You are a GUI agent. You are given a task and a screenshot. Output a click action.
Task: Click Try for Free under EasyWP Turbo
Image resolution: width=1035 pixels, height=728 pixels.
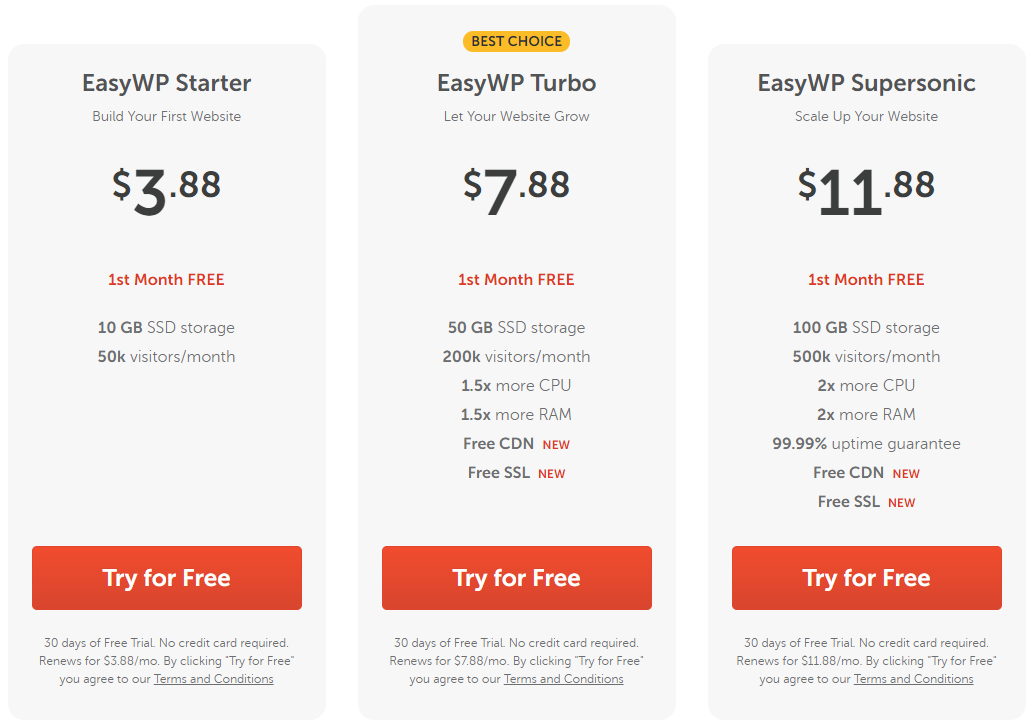(517, 578)
